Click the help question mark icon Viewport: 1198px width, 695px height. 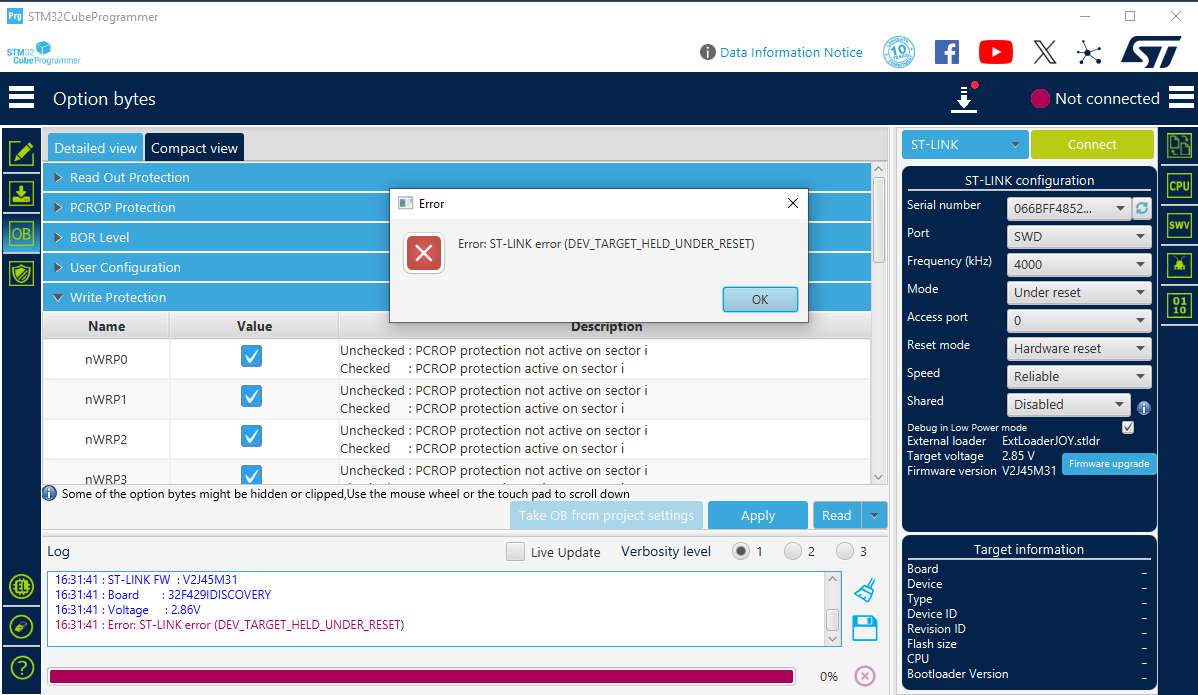coord(21,667)
